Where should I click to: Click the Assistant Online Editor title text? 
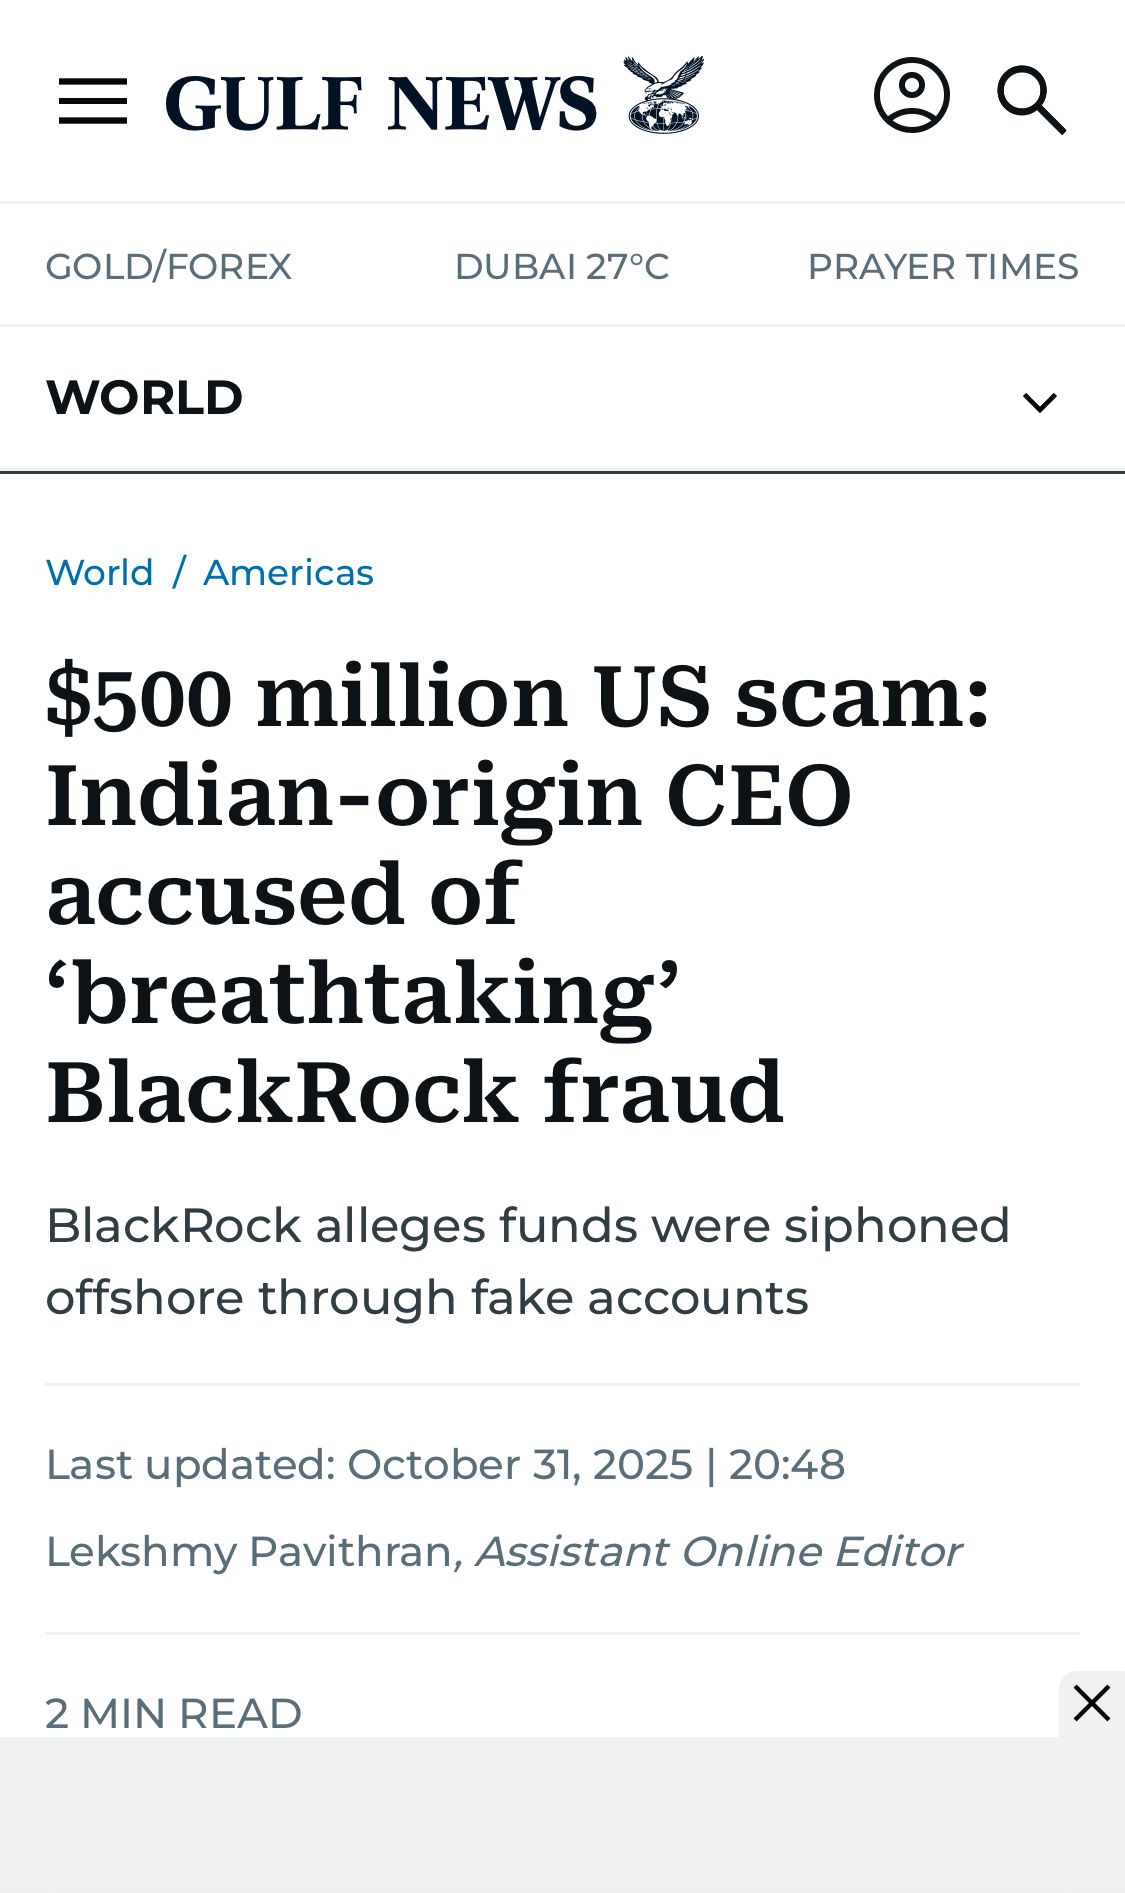click(718, 1552)
